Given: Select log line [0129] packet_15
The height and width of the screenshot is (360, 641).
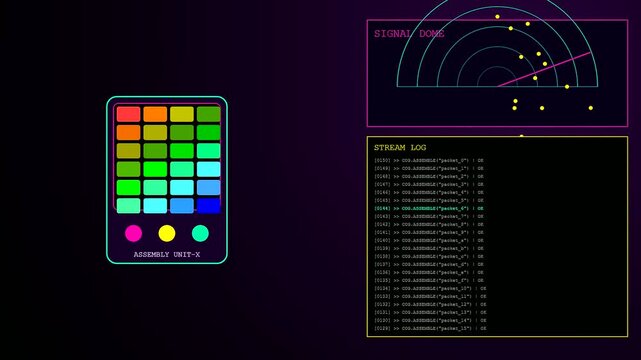Looking at the screenshot, I should click(x=430, y=329).
